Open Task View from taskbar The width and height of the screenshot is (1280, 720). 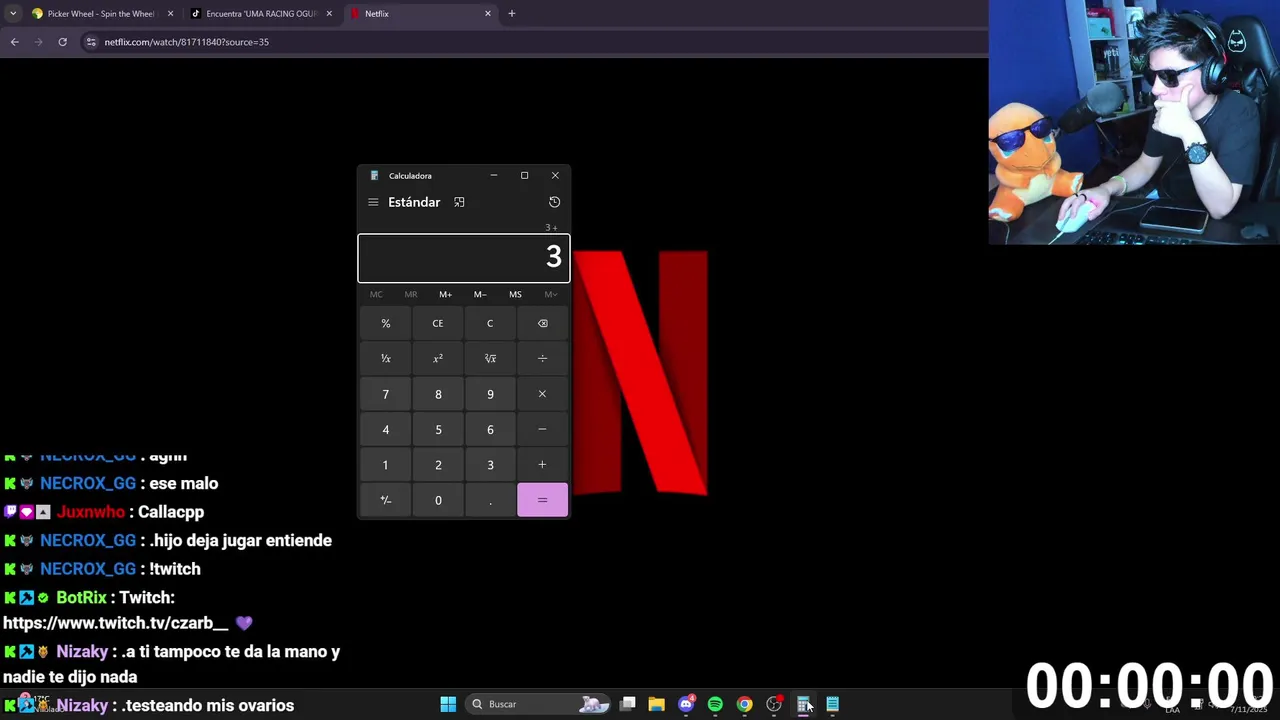(x=627, y=704)
